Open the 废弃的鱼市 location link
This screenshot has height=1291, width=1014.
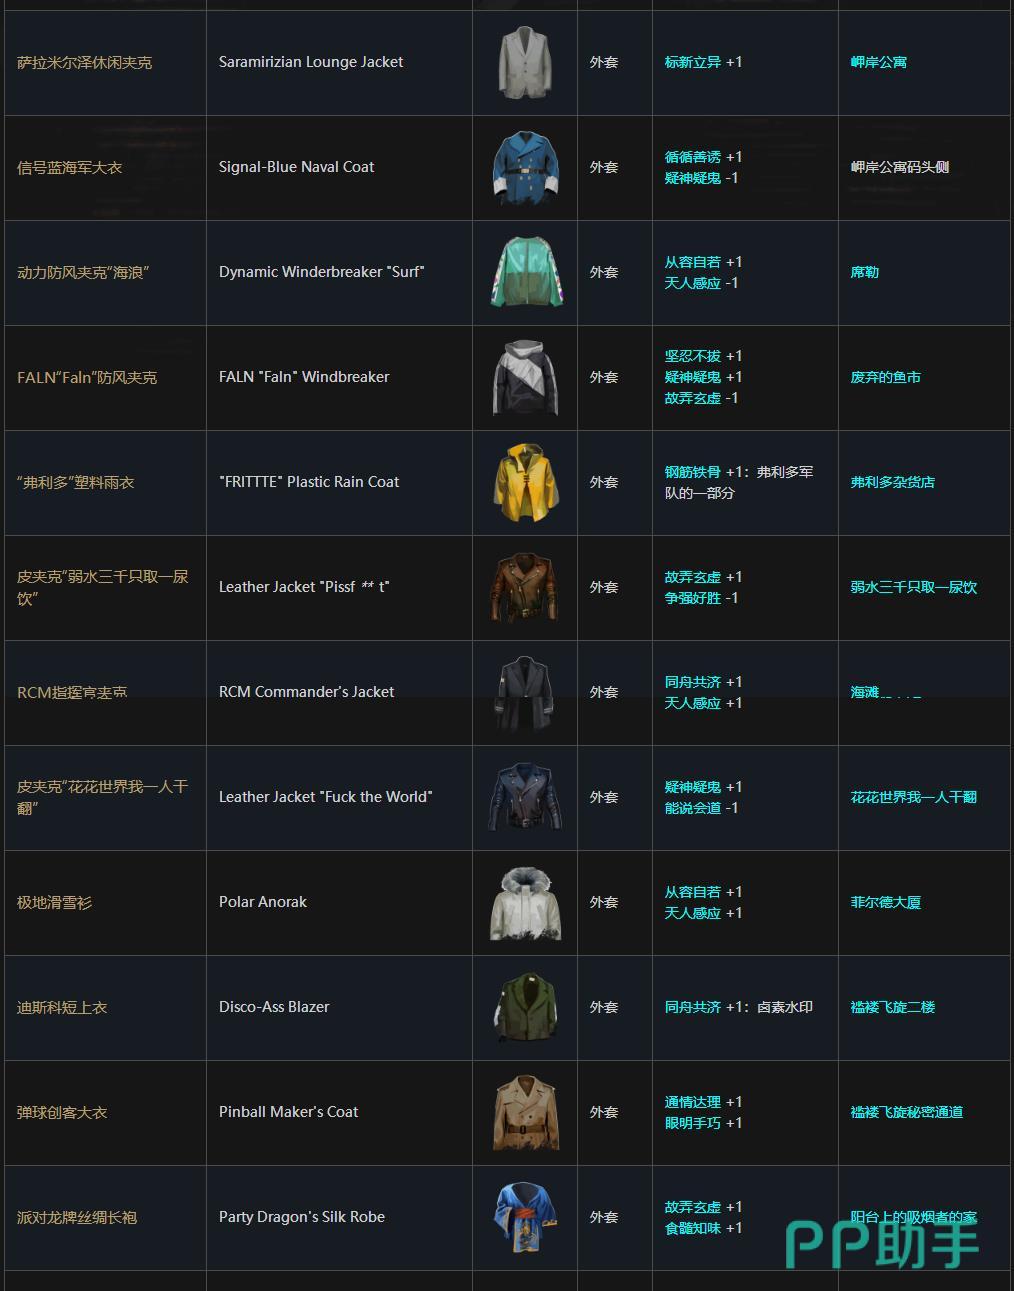885,377
